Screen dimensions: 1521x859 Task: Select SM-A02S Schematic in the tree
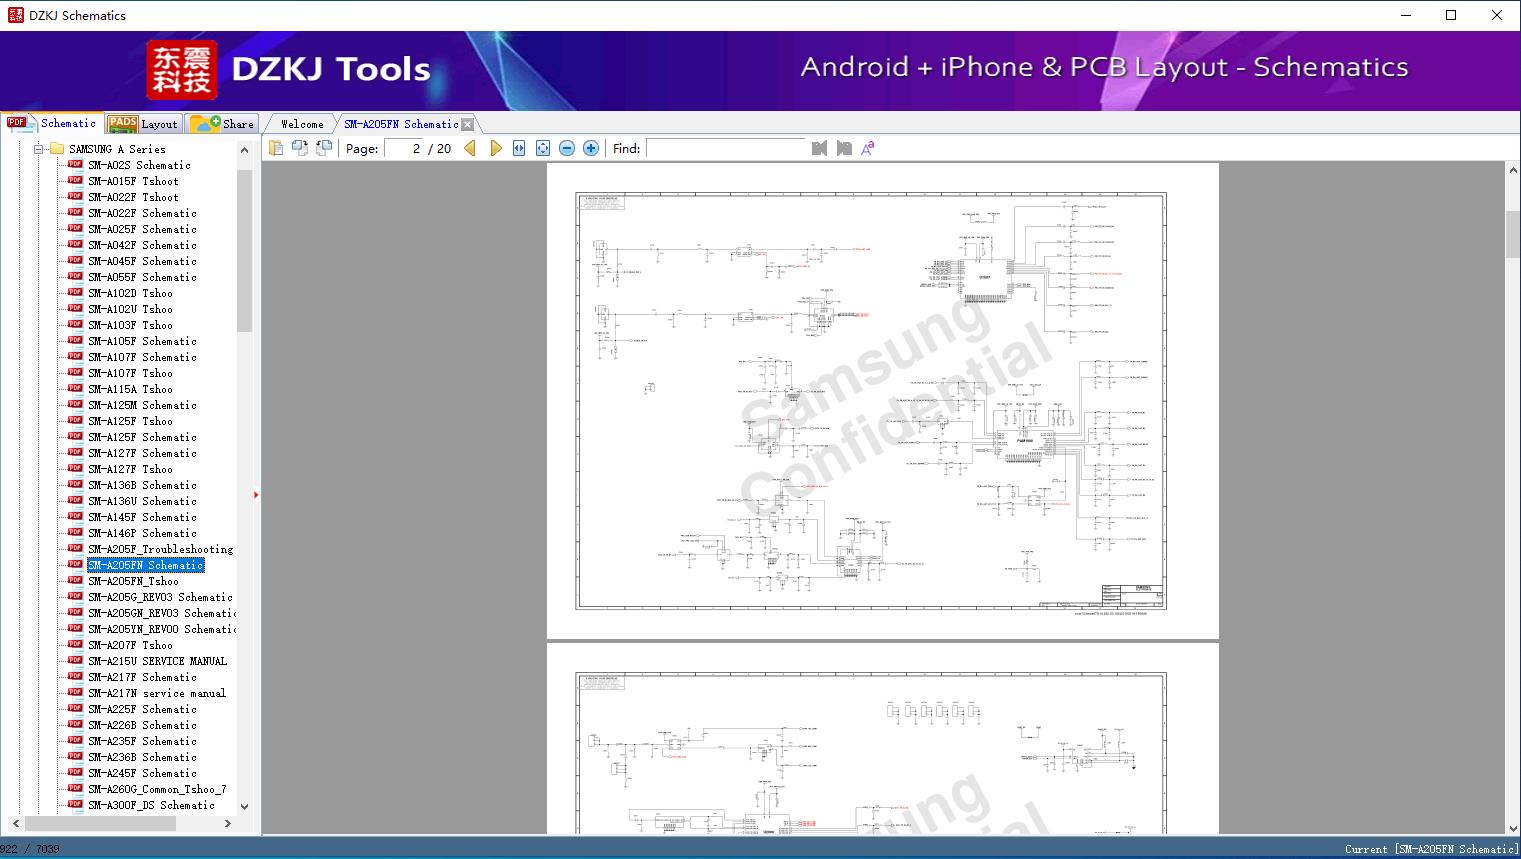pos(139,165)
